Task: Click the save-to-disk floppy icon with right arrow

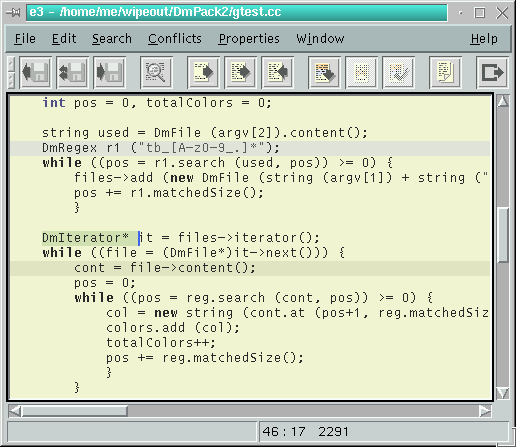Action: tap(110, 72)
